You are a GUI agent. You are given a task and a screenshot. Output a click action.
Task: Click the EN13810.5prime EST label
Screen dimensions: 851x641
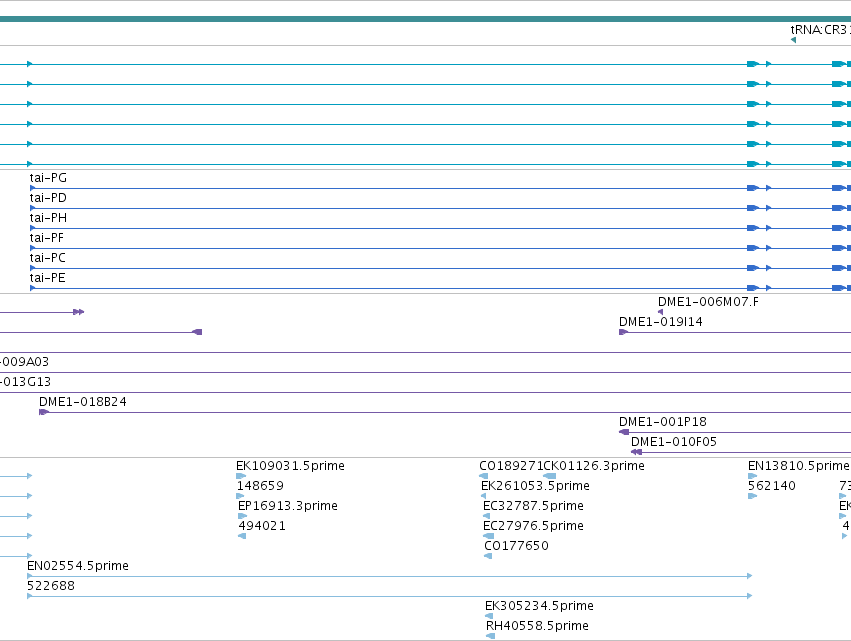[x=799, y=466]
